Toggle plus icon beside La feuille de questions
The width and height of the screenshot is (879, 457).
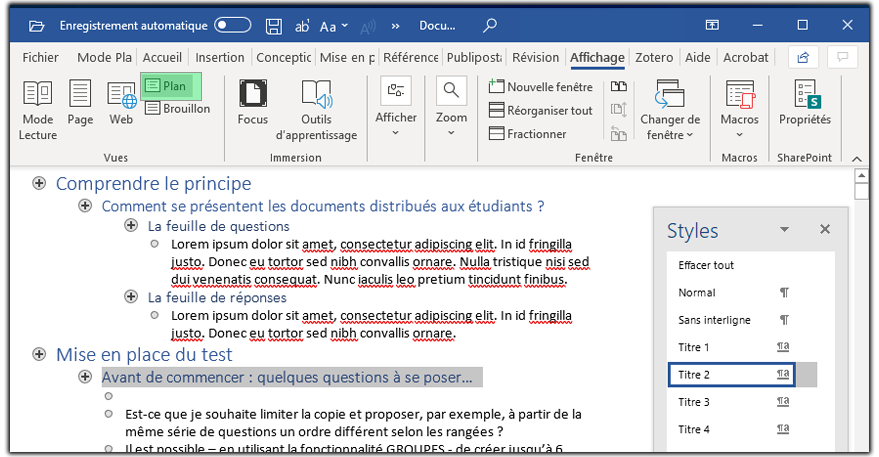point(131,225)
